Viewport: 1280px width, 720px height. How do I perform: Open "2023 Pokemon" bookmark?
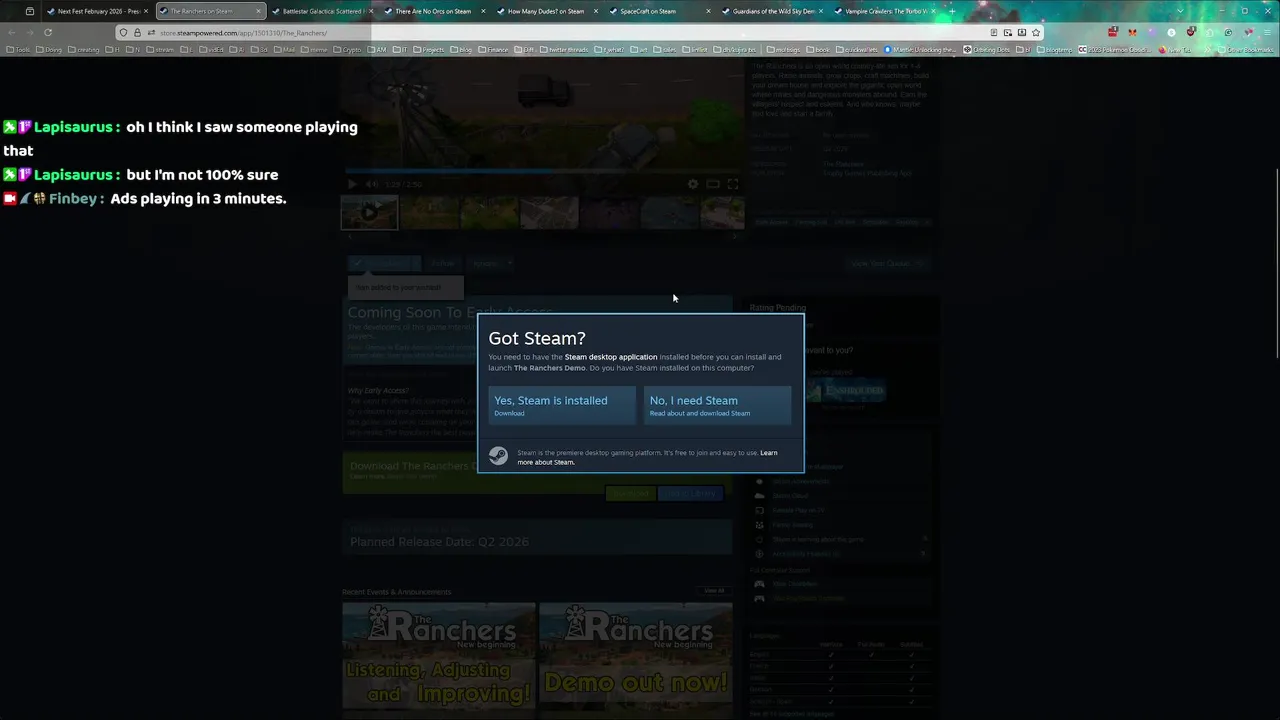click(1116, 49)
